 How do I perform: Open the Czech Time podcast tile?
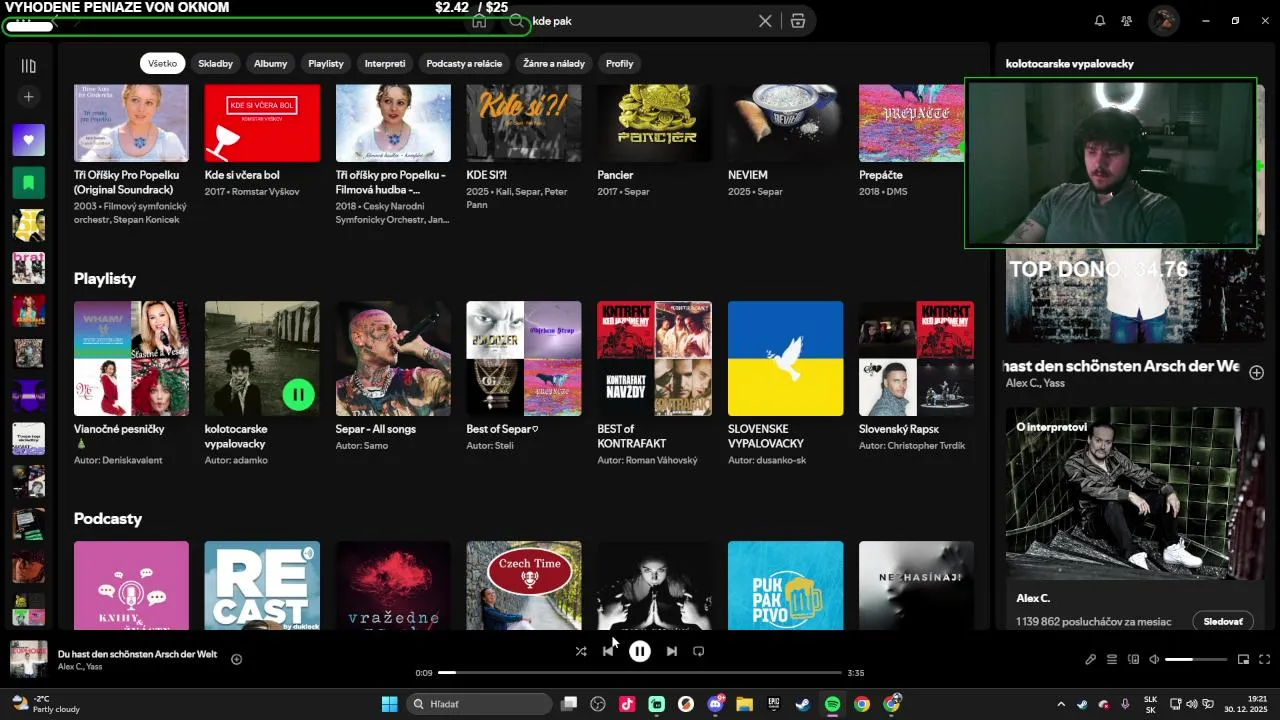pyautogui.click(x=524, y=585)
